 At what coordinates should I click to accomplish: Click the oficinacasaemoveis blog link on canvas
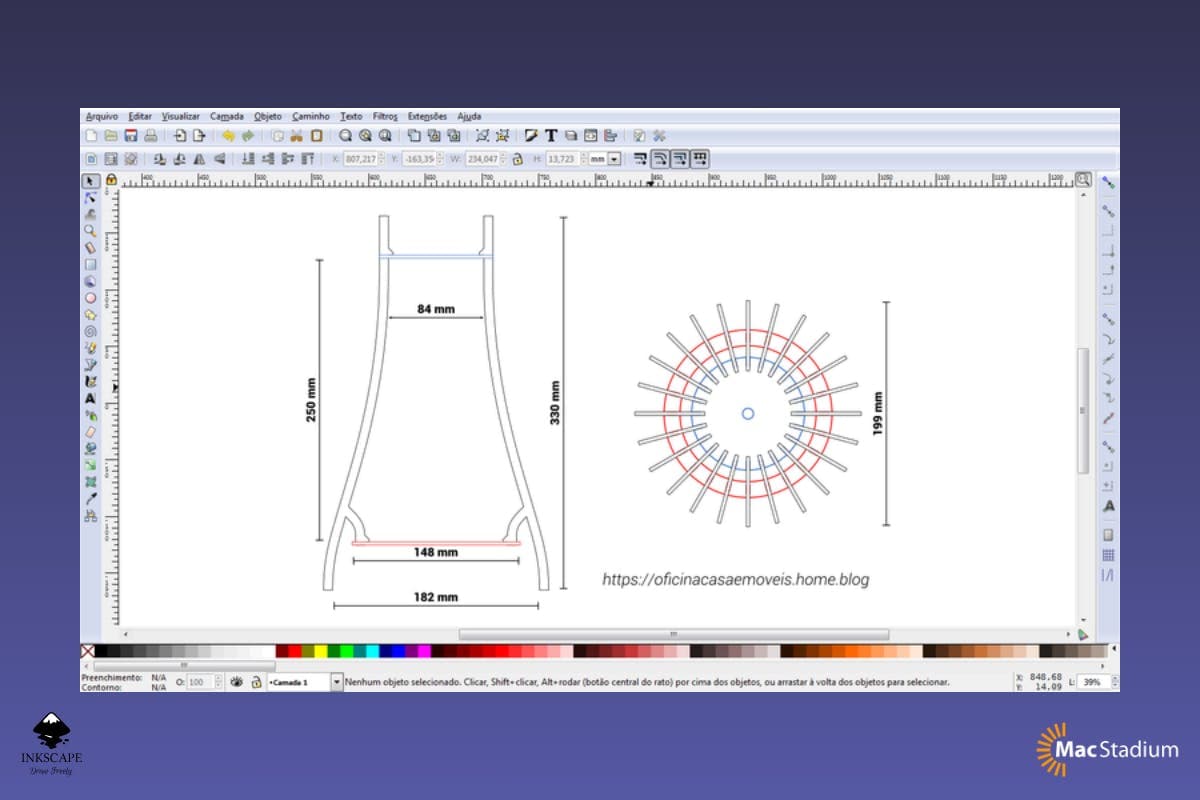point(736,580)
